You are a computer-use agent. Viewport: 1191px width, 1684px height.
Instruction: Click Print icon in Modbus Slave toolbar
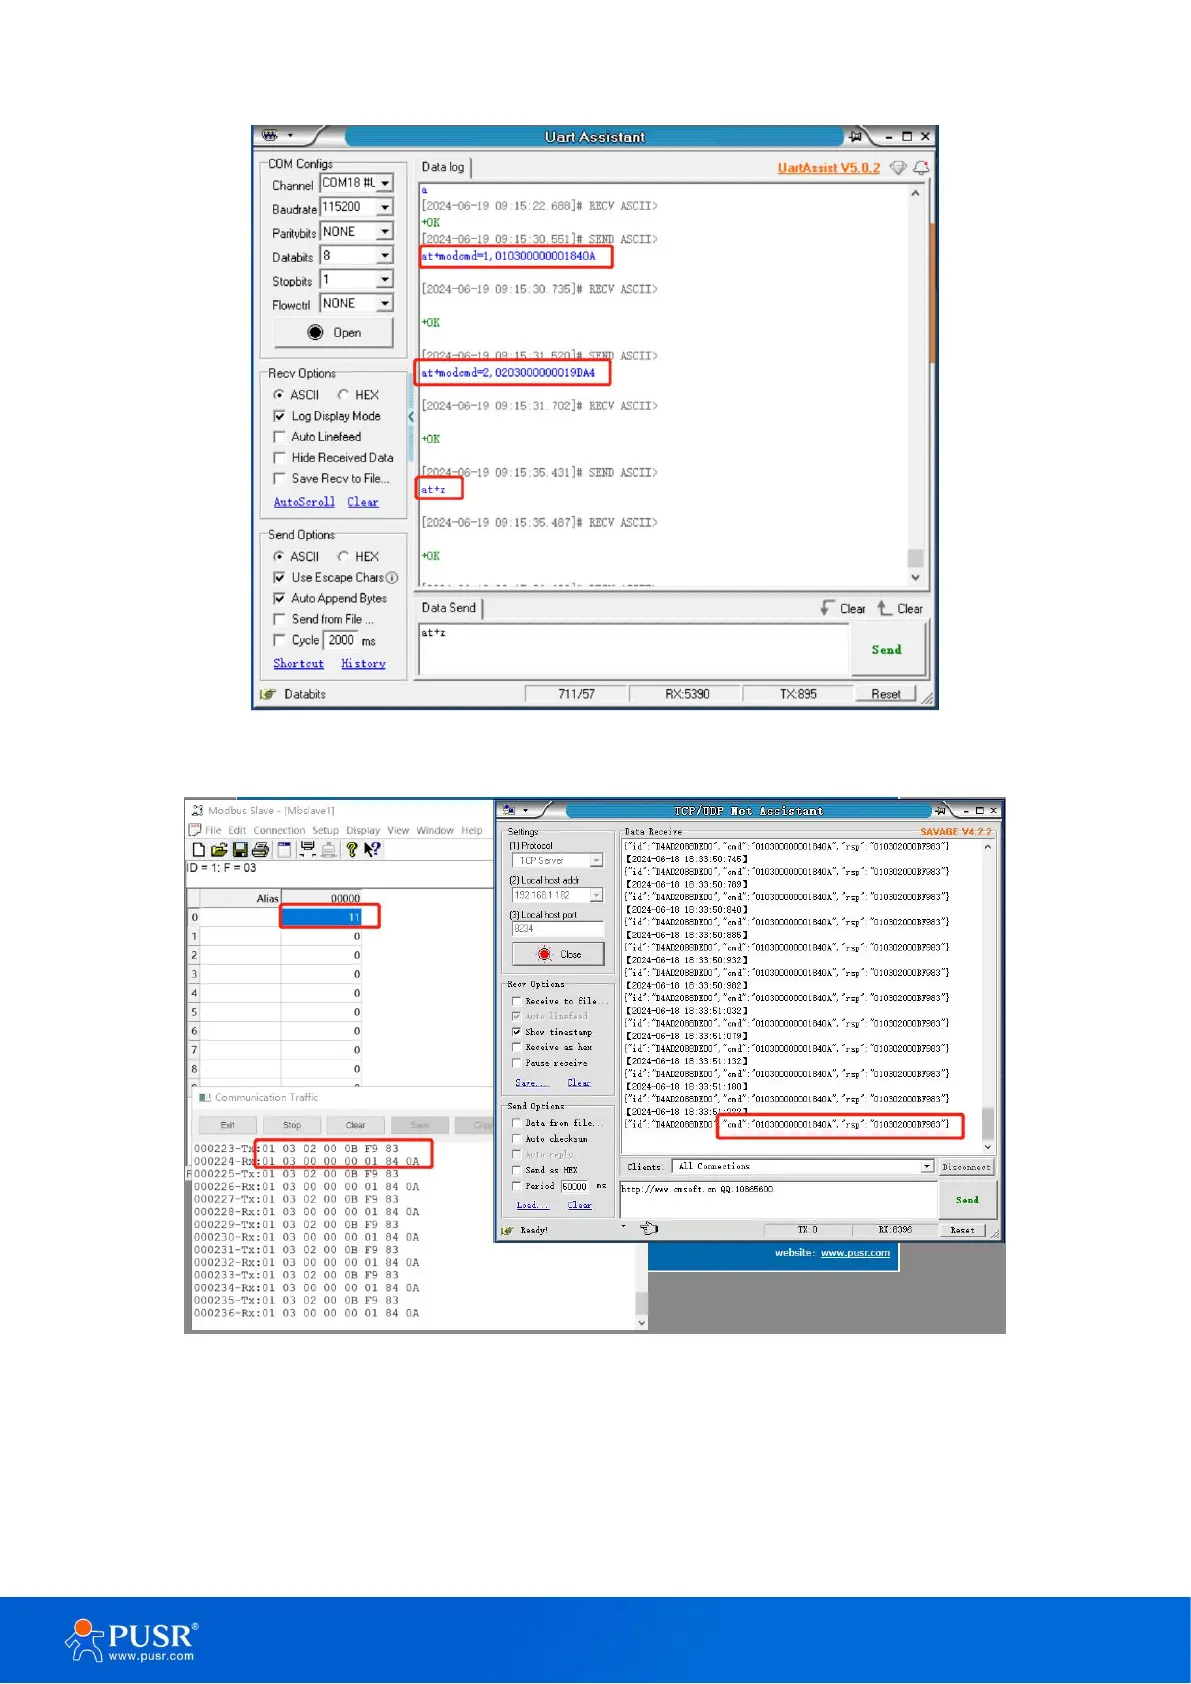pos(261,850)
